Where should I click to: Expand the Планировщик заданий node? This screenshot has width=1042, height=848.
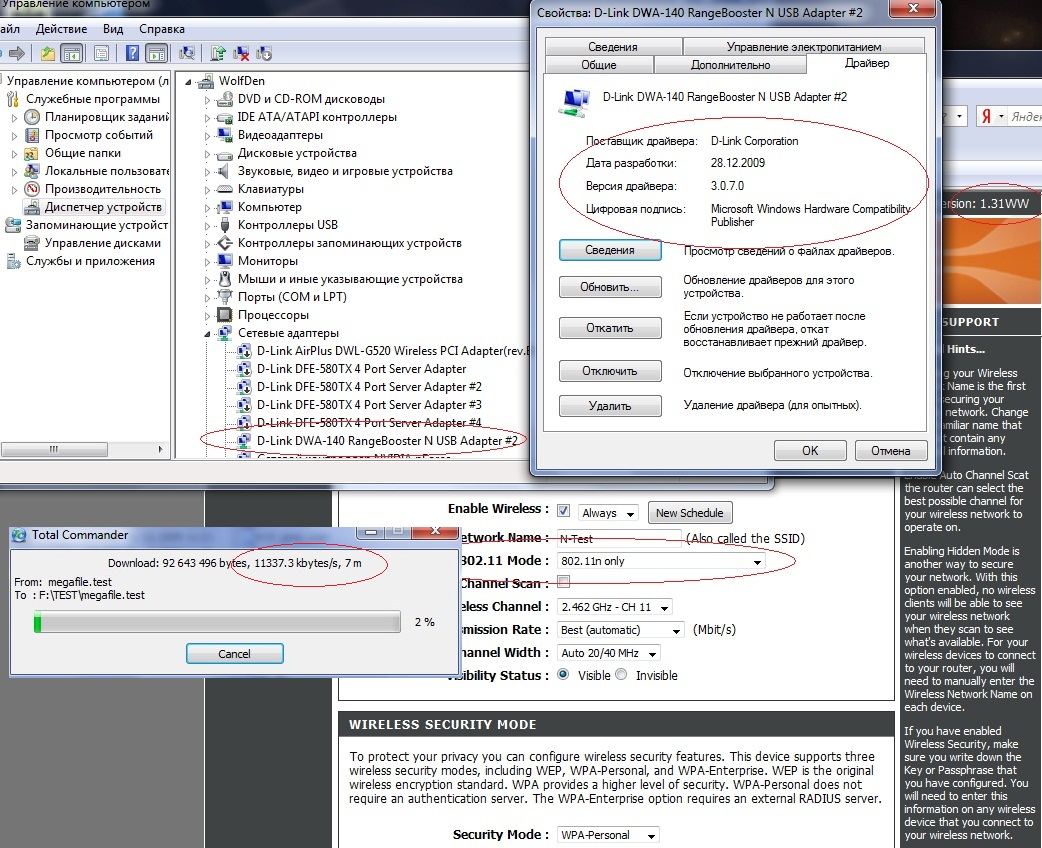pos(15,118)
